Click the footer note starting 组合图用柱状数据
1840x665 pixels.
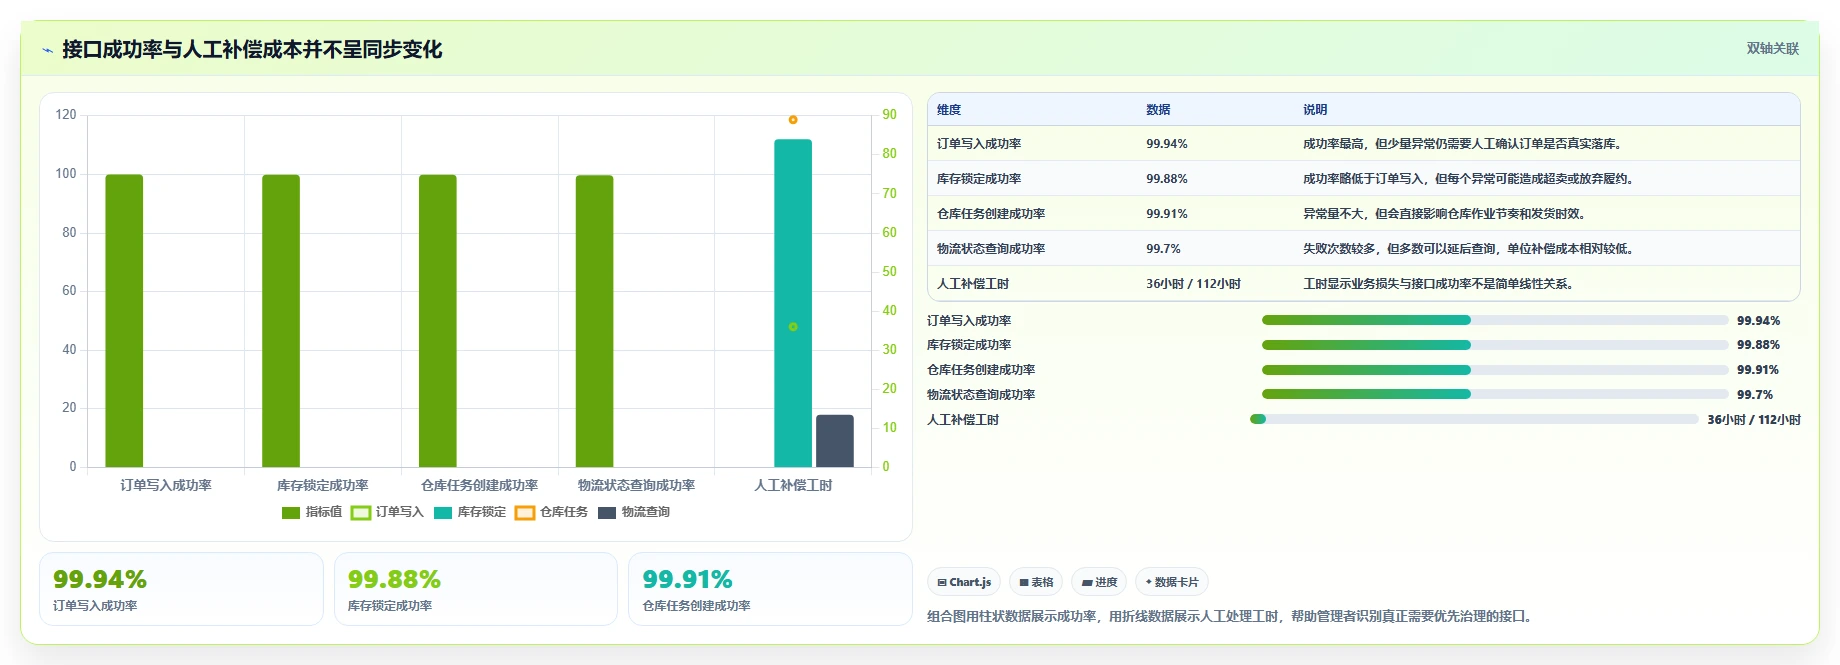[x=1232, y=616]
